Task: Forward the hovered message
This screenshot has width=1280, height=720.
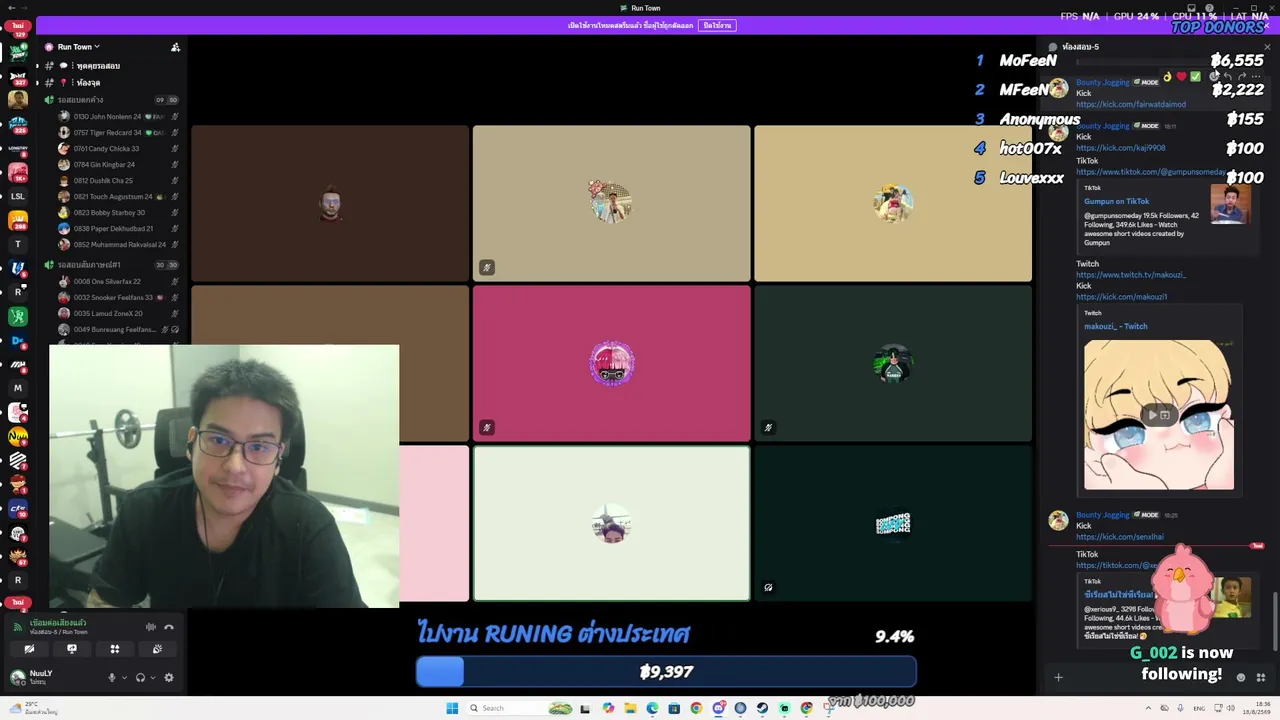Action: coord(1242,77)
